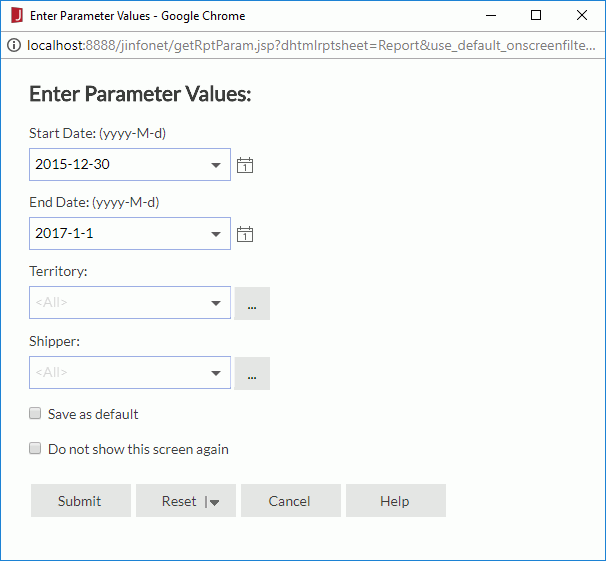Click the 'Territory:' label
Viewport: 606px width, 561px height.
[58, 271]
